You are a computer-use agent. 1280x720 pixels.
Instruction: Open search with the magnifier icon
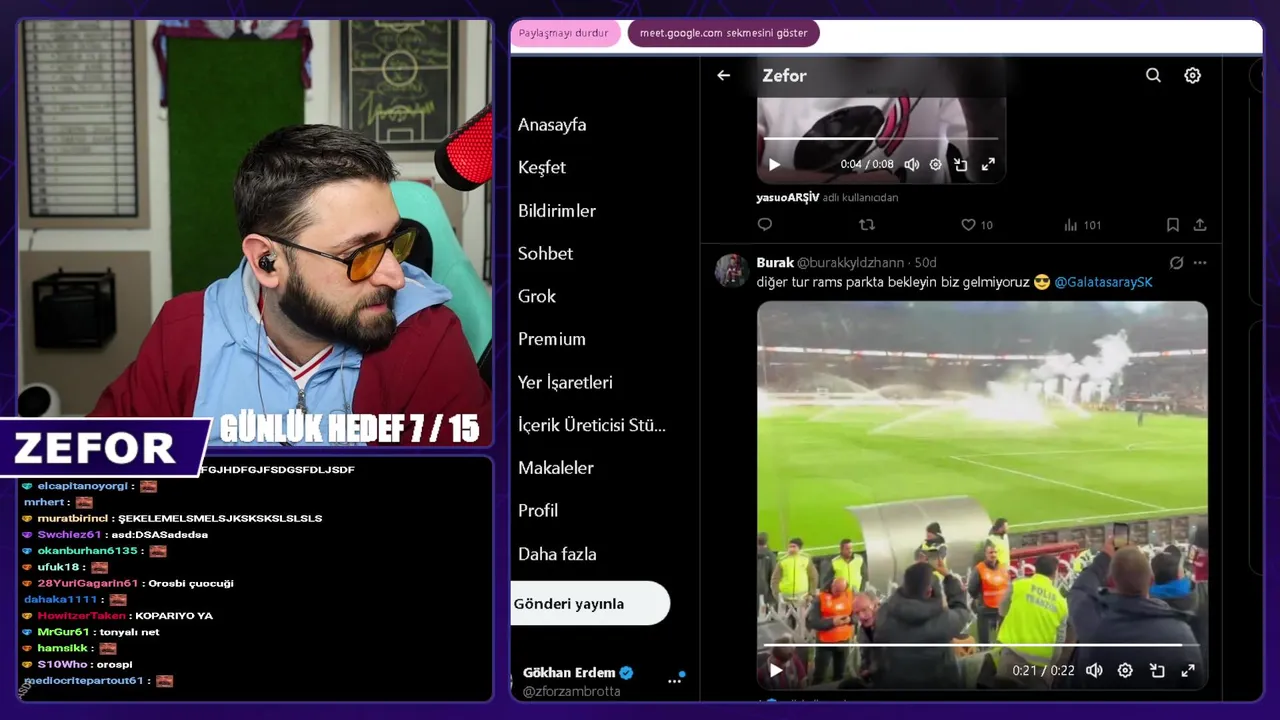pos(1153,75)
